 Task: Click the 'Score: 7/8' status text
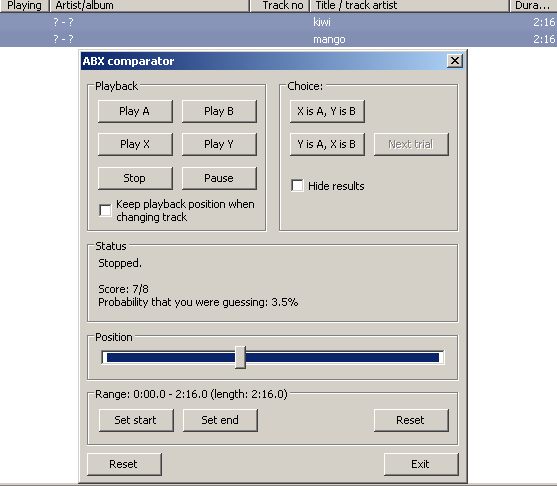click(x=123, y=289)
